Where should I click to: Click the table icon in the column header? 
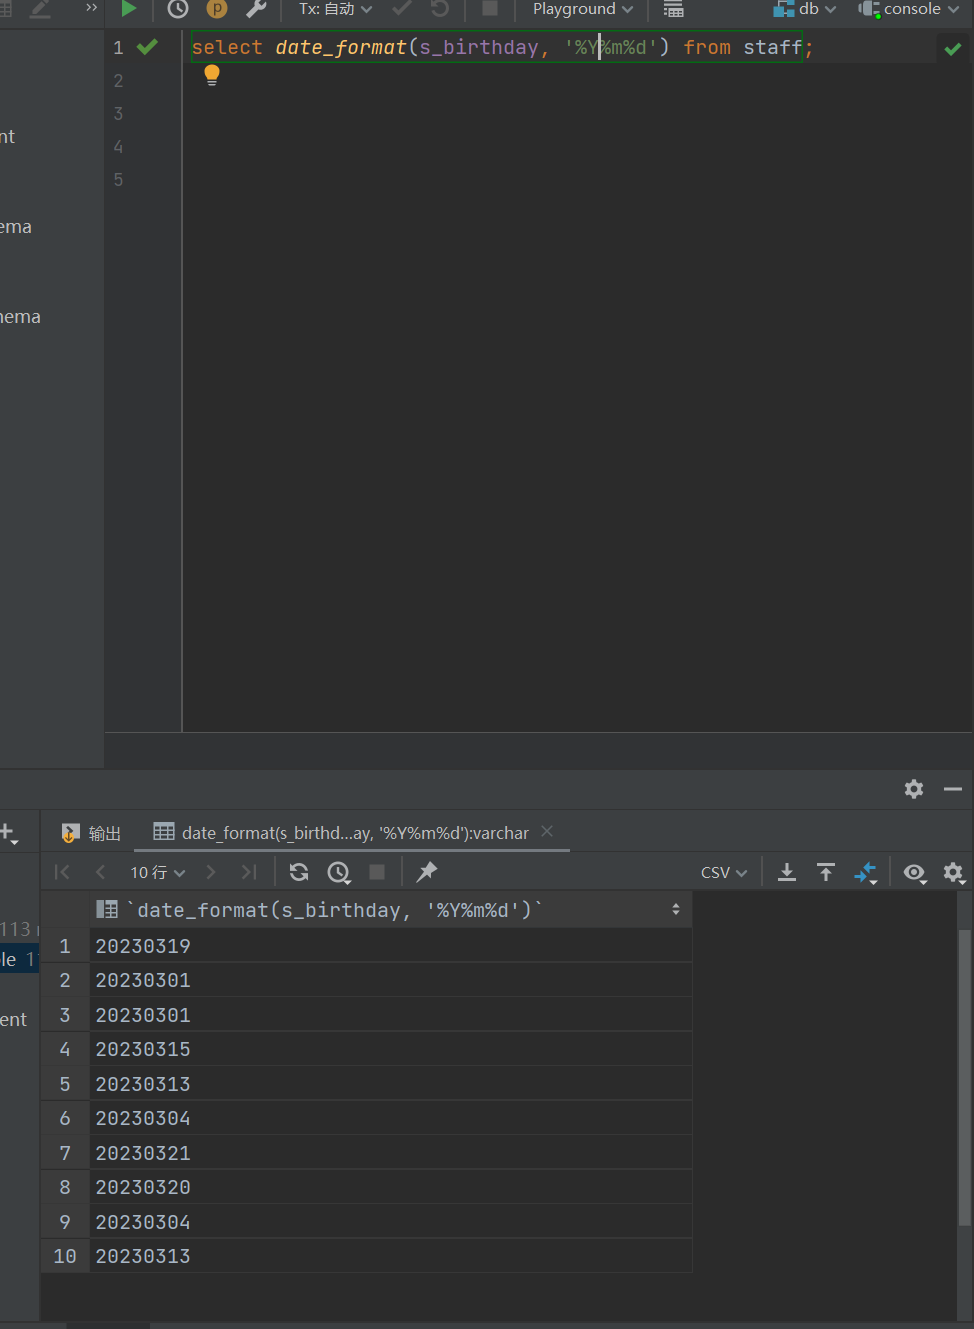pyautogui.click(x=107, y=909)
